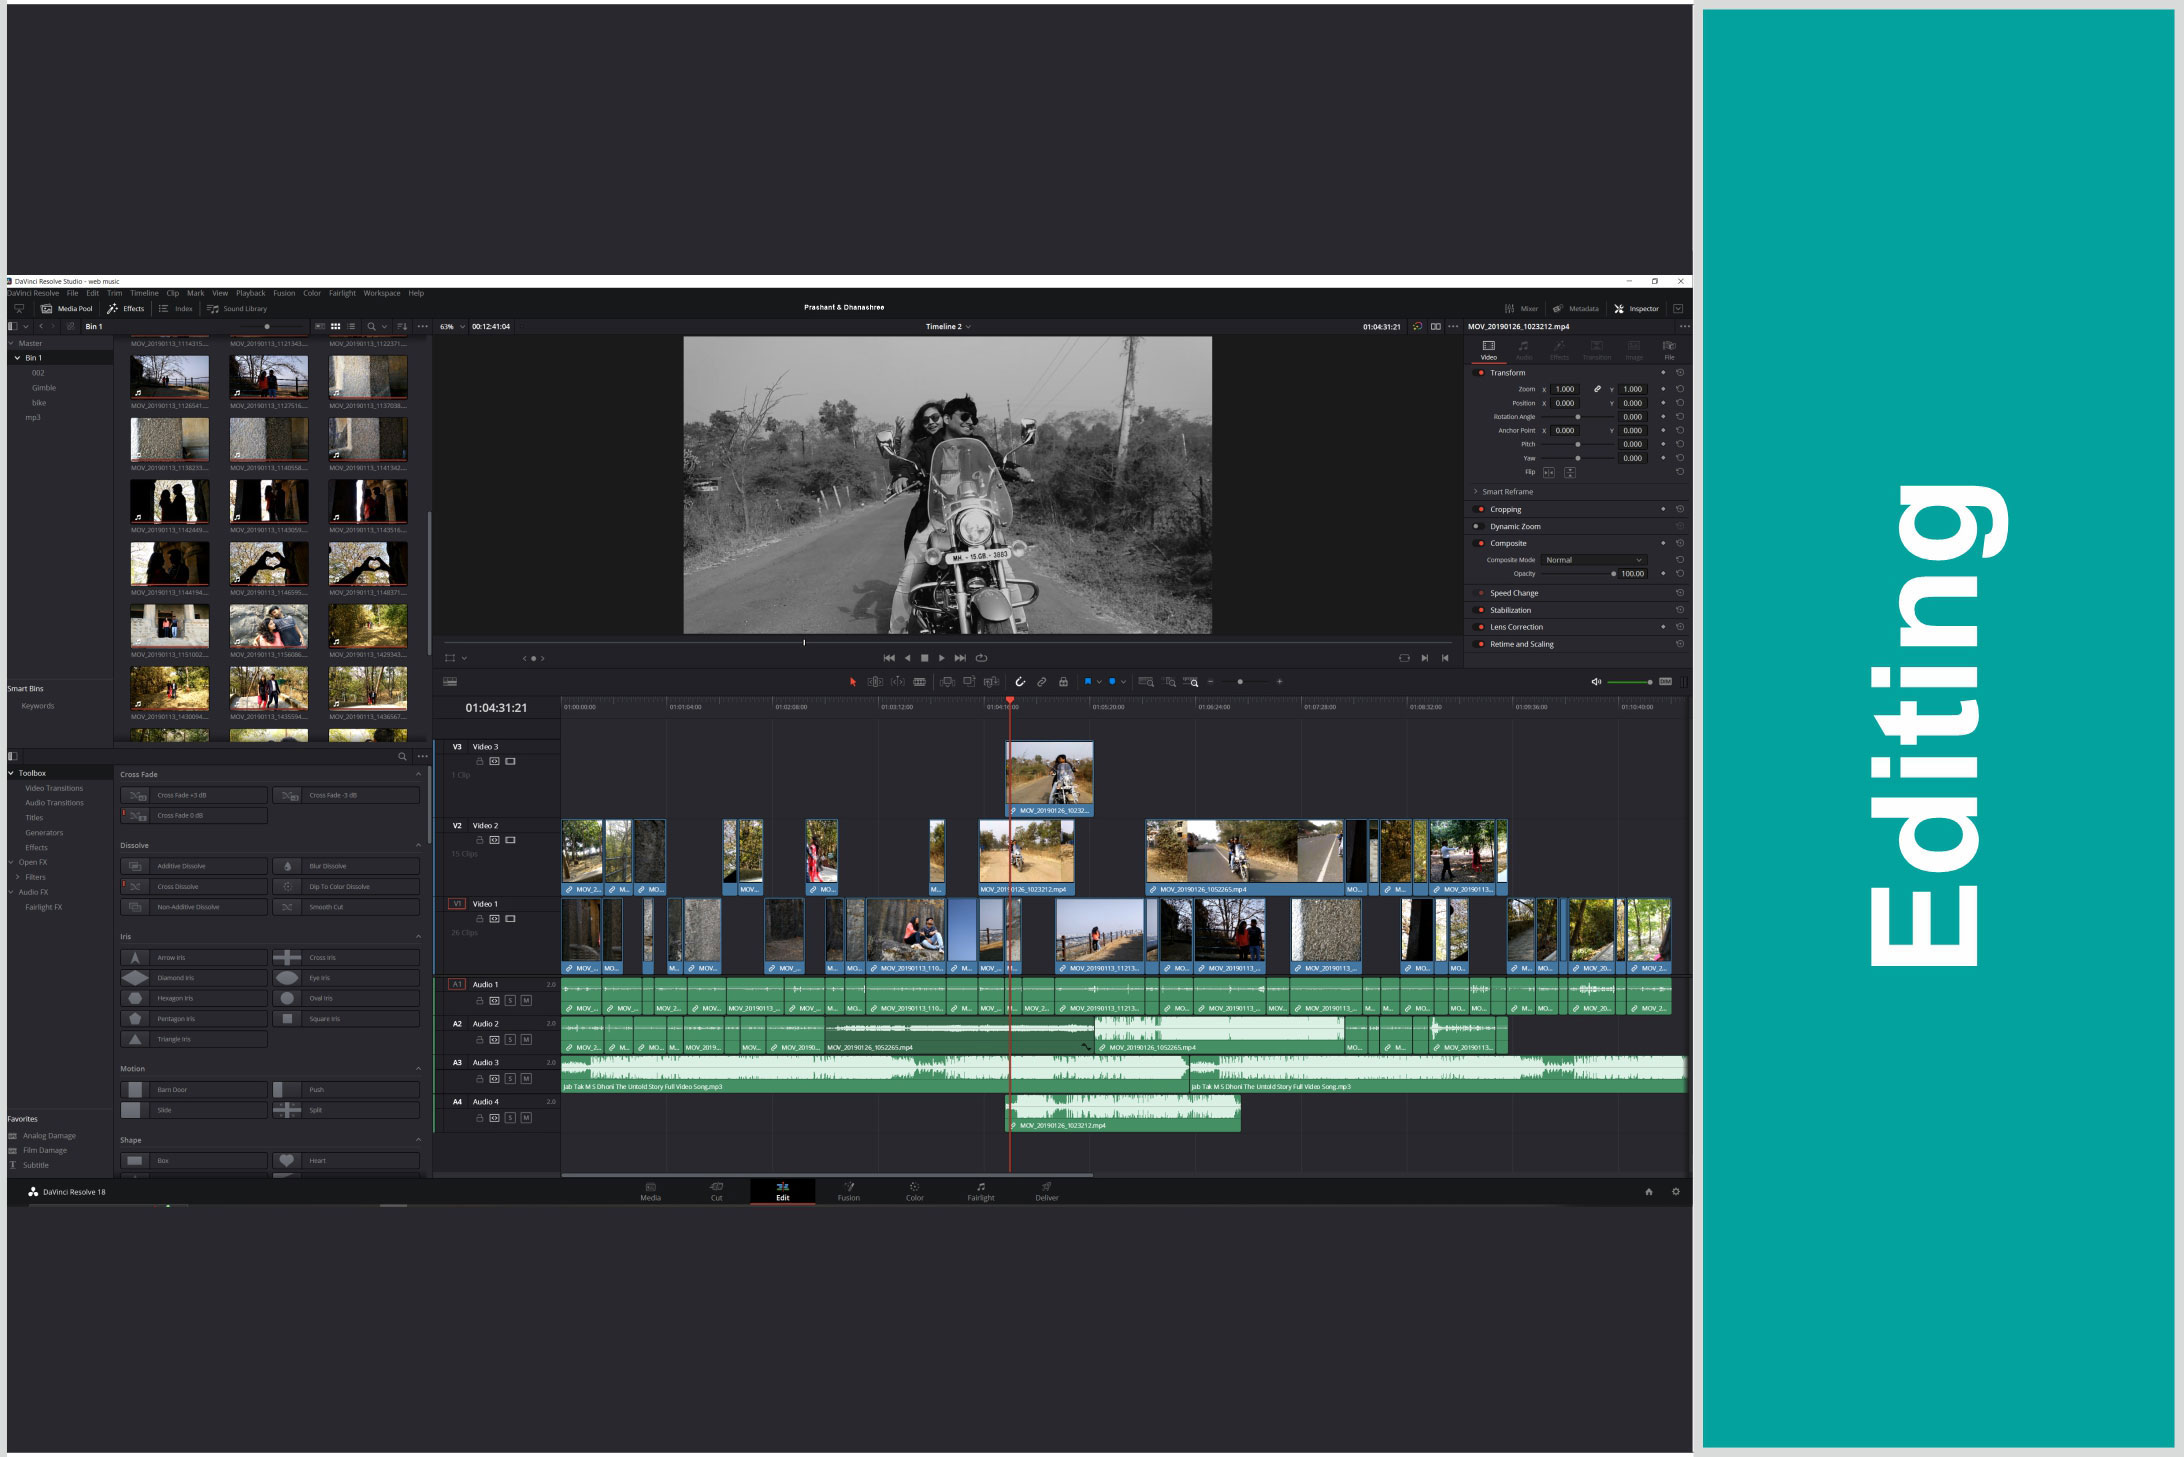Disable the Stabilization toggle
Screen dimensions: 2184x1457
1481,610
